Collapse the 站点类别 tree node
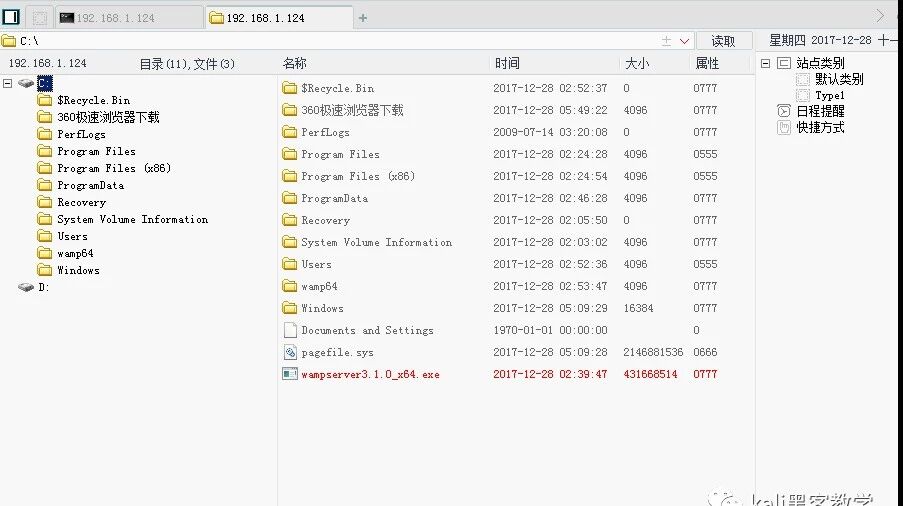This screenshot has height=506, width=903. coord(765,63)
